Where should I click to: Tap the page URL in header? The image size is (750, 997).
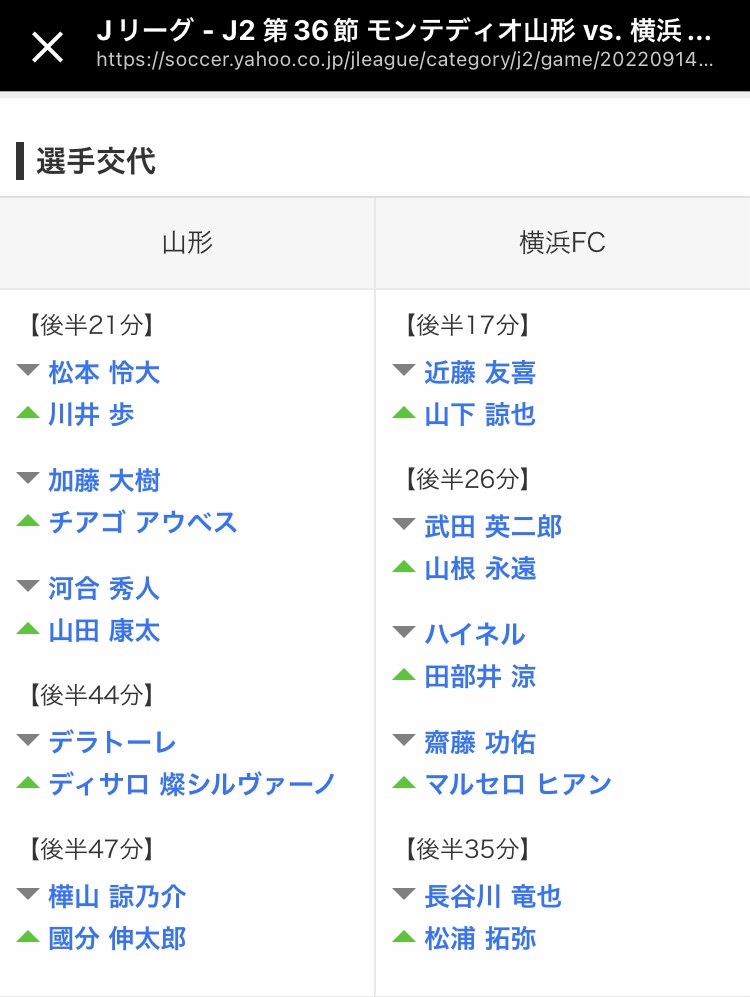(405, 60)
